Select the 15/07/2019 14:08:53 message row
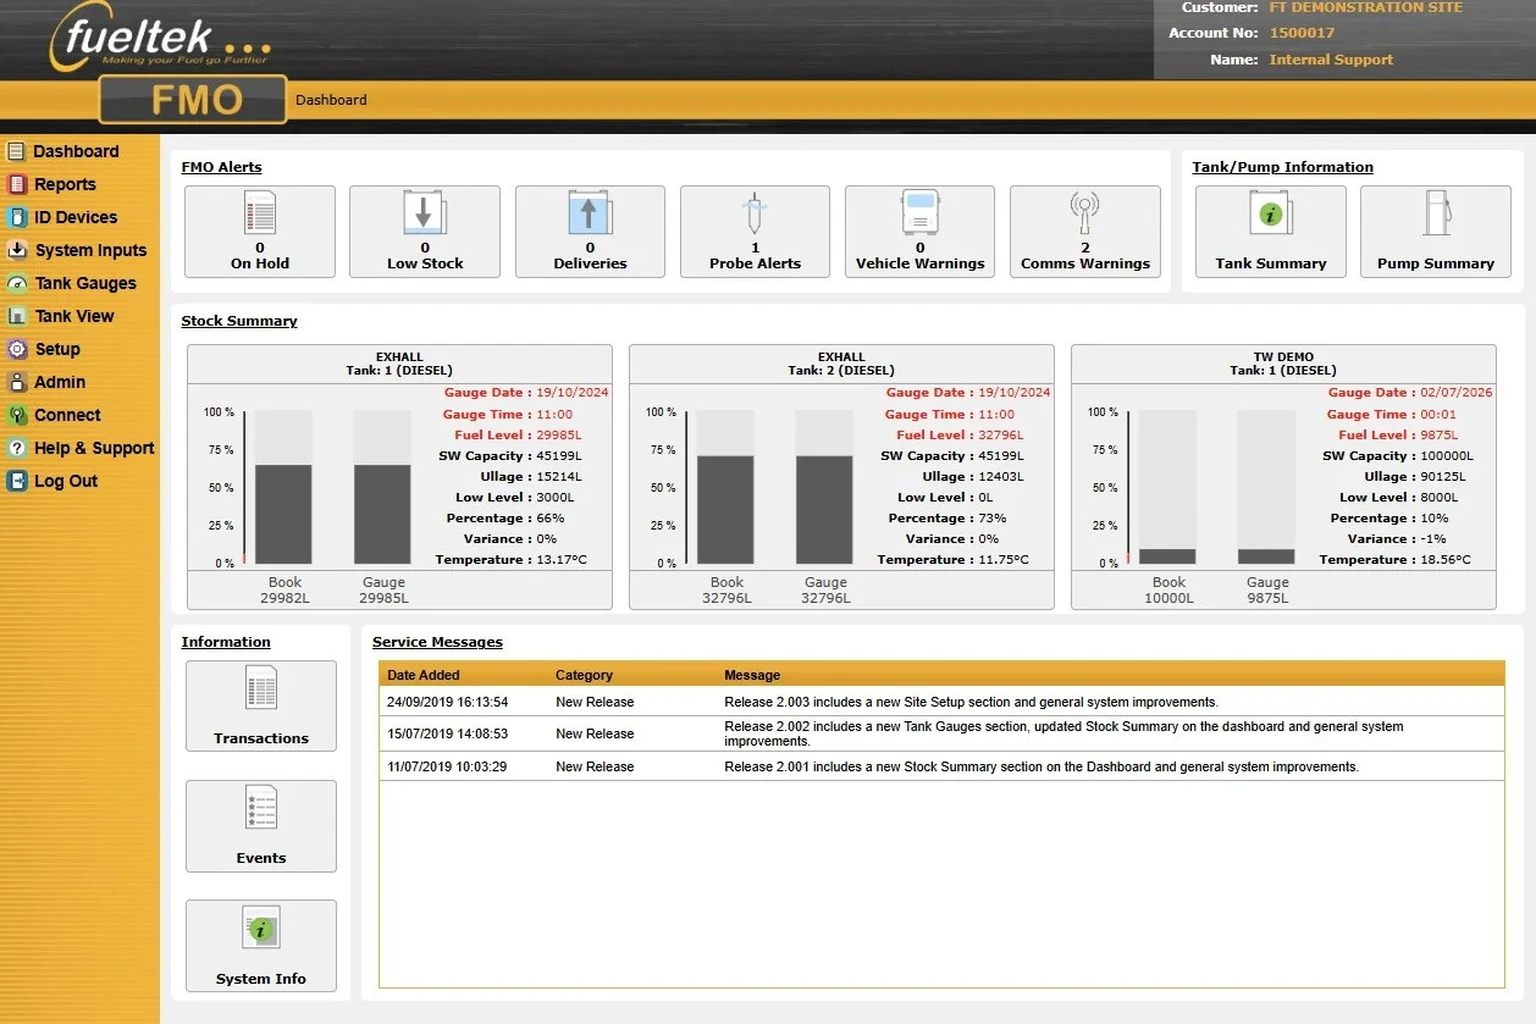The width and height of the screenshot is (1536, 1024). pos(941,733)
